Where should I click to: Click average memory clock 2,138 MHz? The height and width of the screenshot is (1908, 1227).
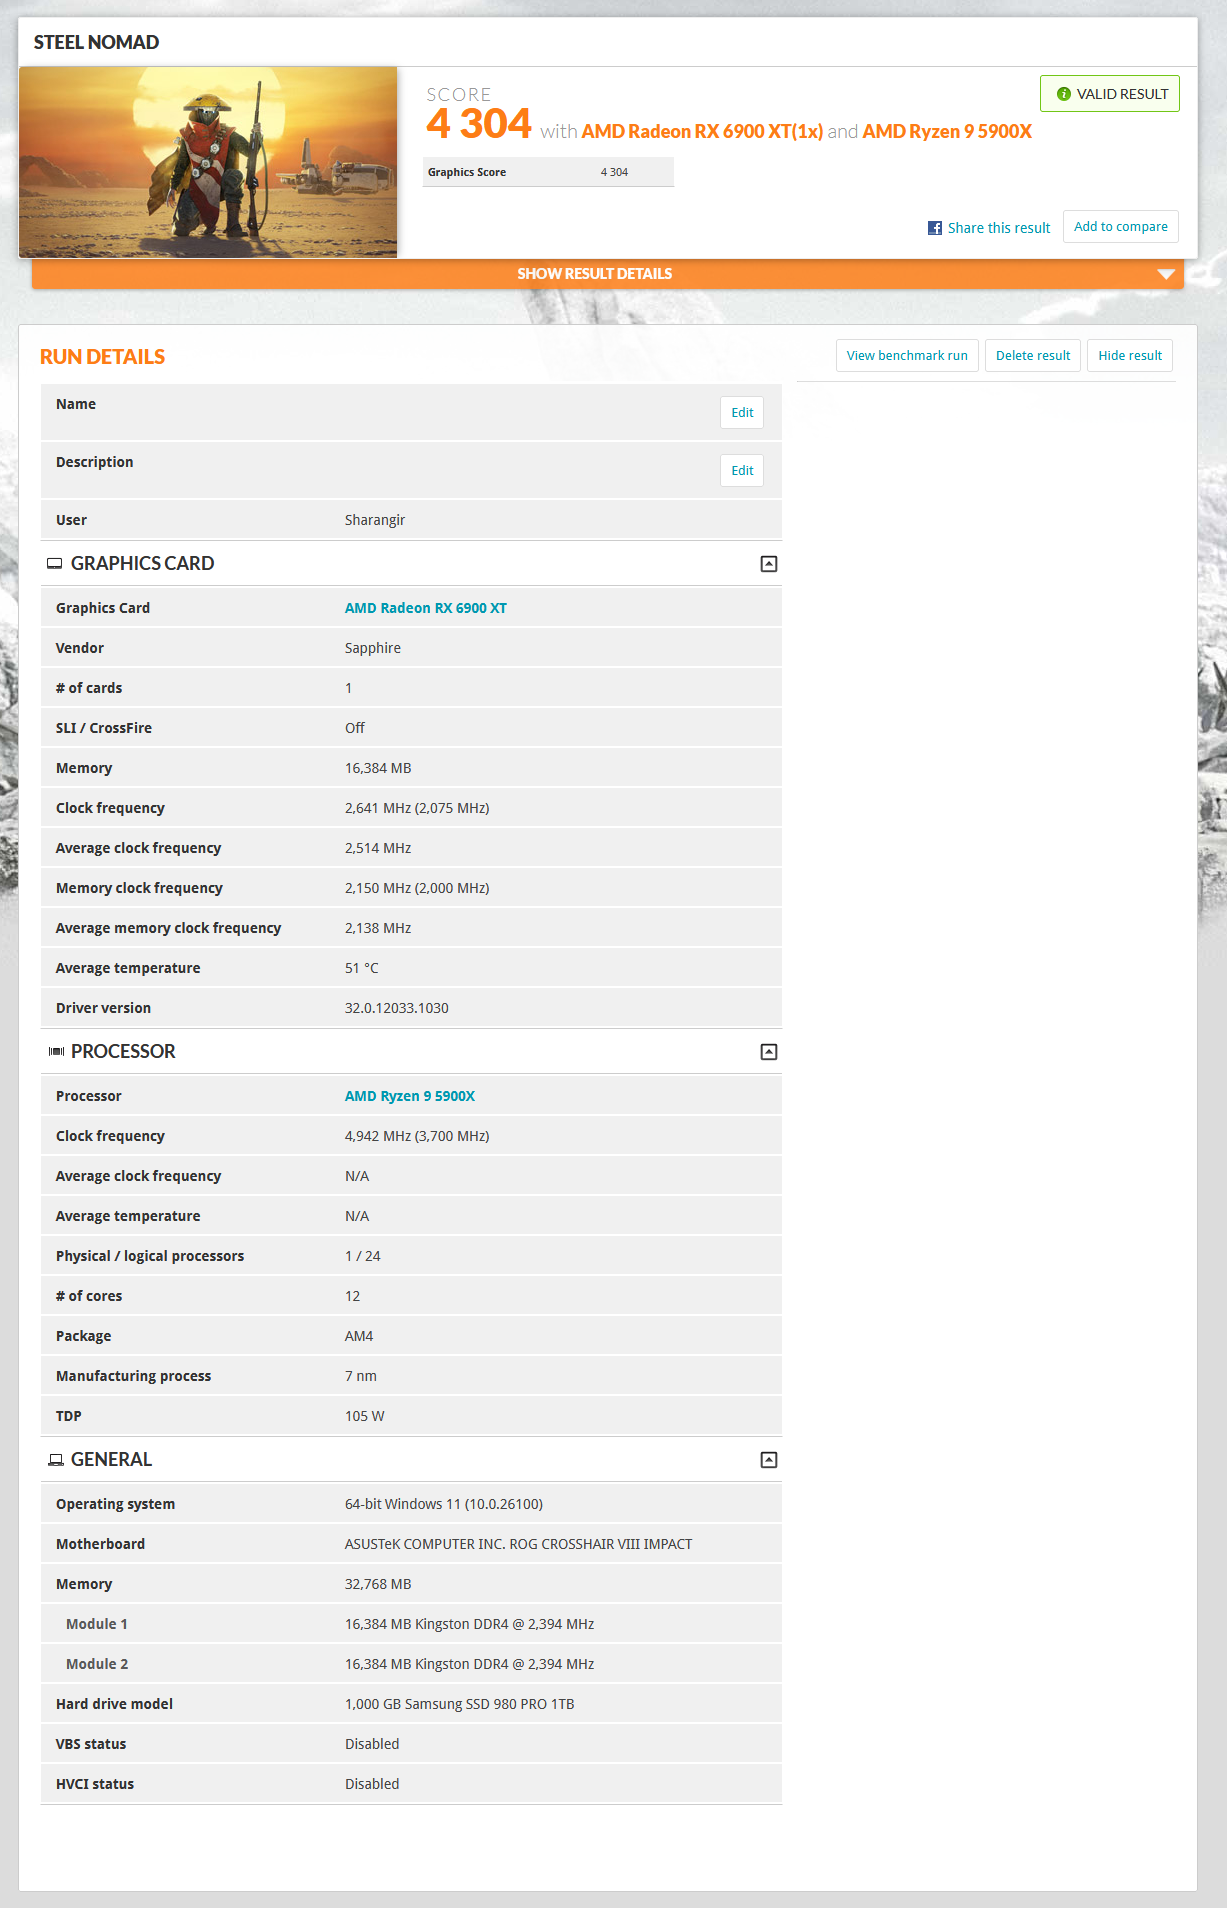378,928
